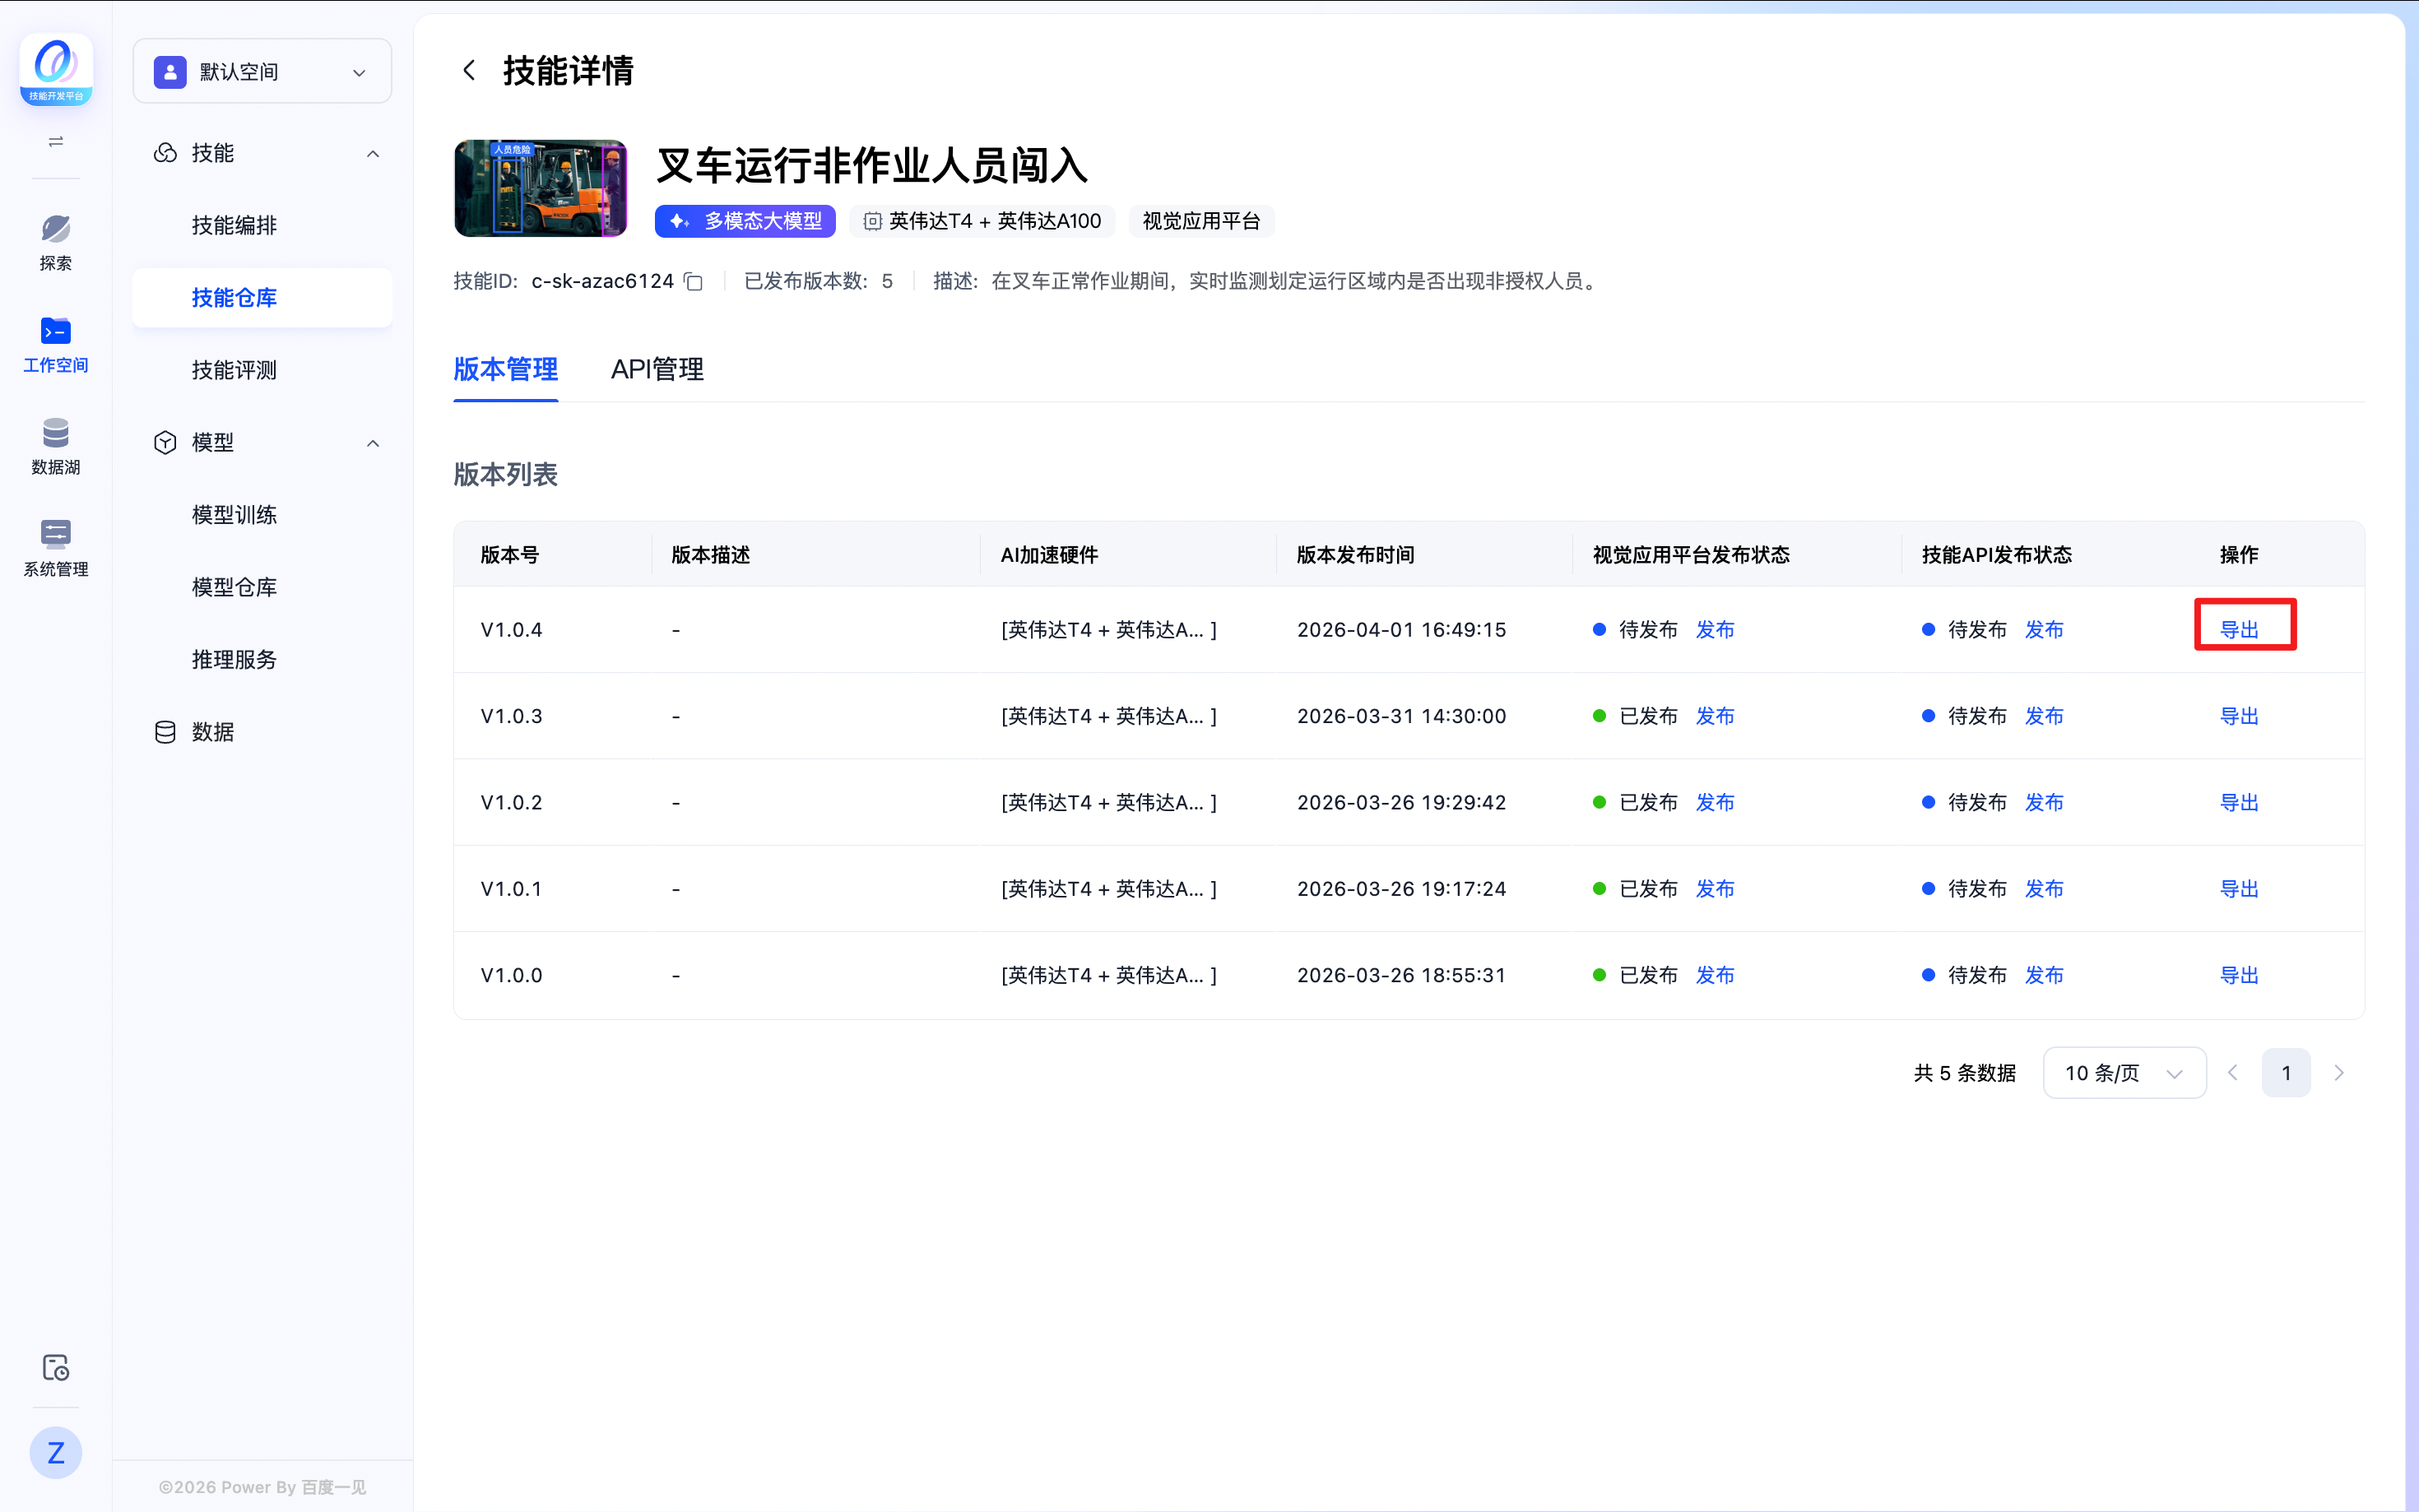Export version V1.0.4
2419x1512 pixels.
point(2239,630)
